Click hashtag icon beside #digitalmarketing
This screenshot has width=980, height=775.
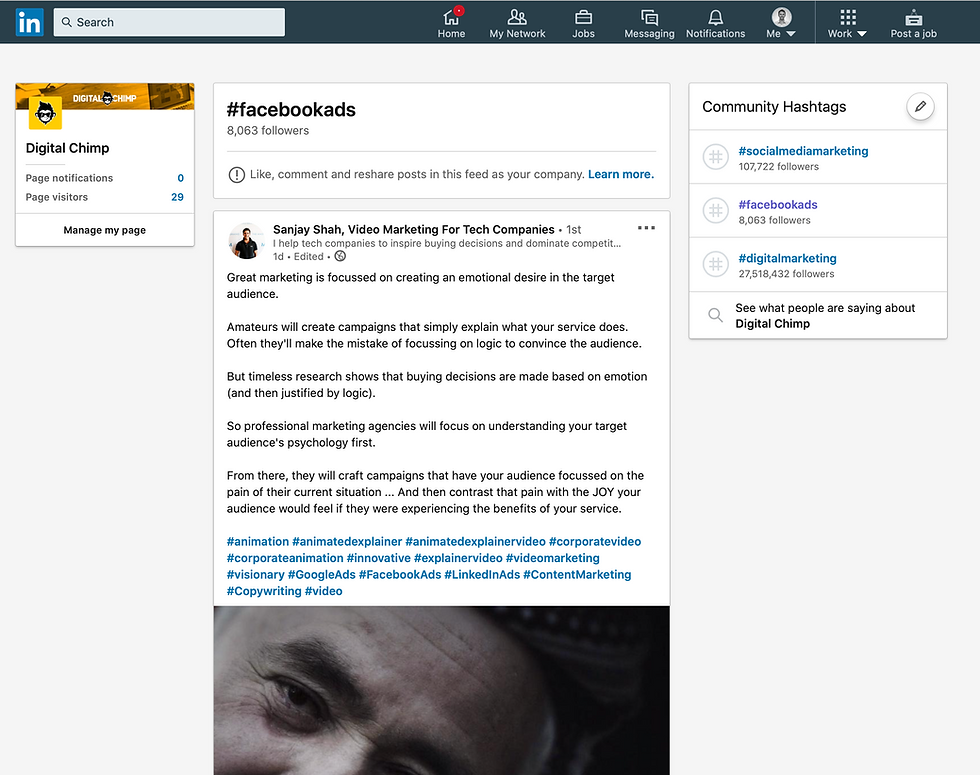[x=716, y=264]
